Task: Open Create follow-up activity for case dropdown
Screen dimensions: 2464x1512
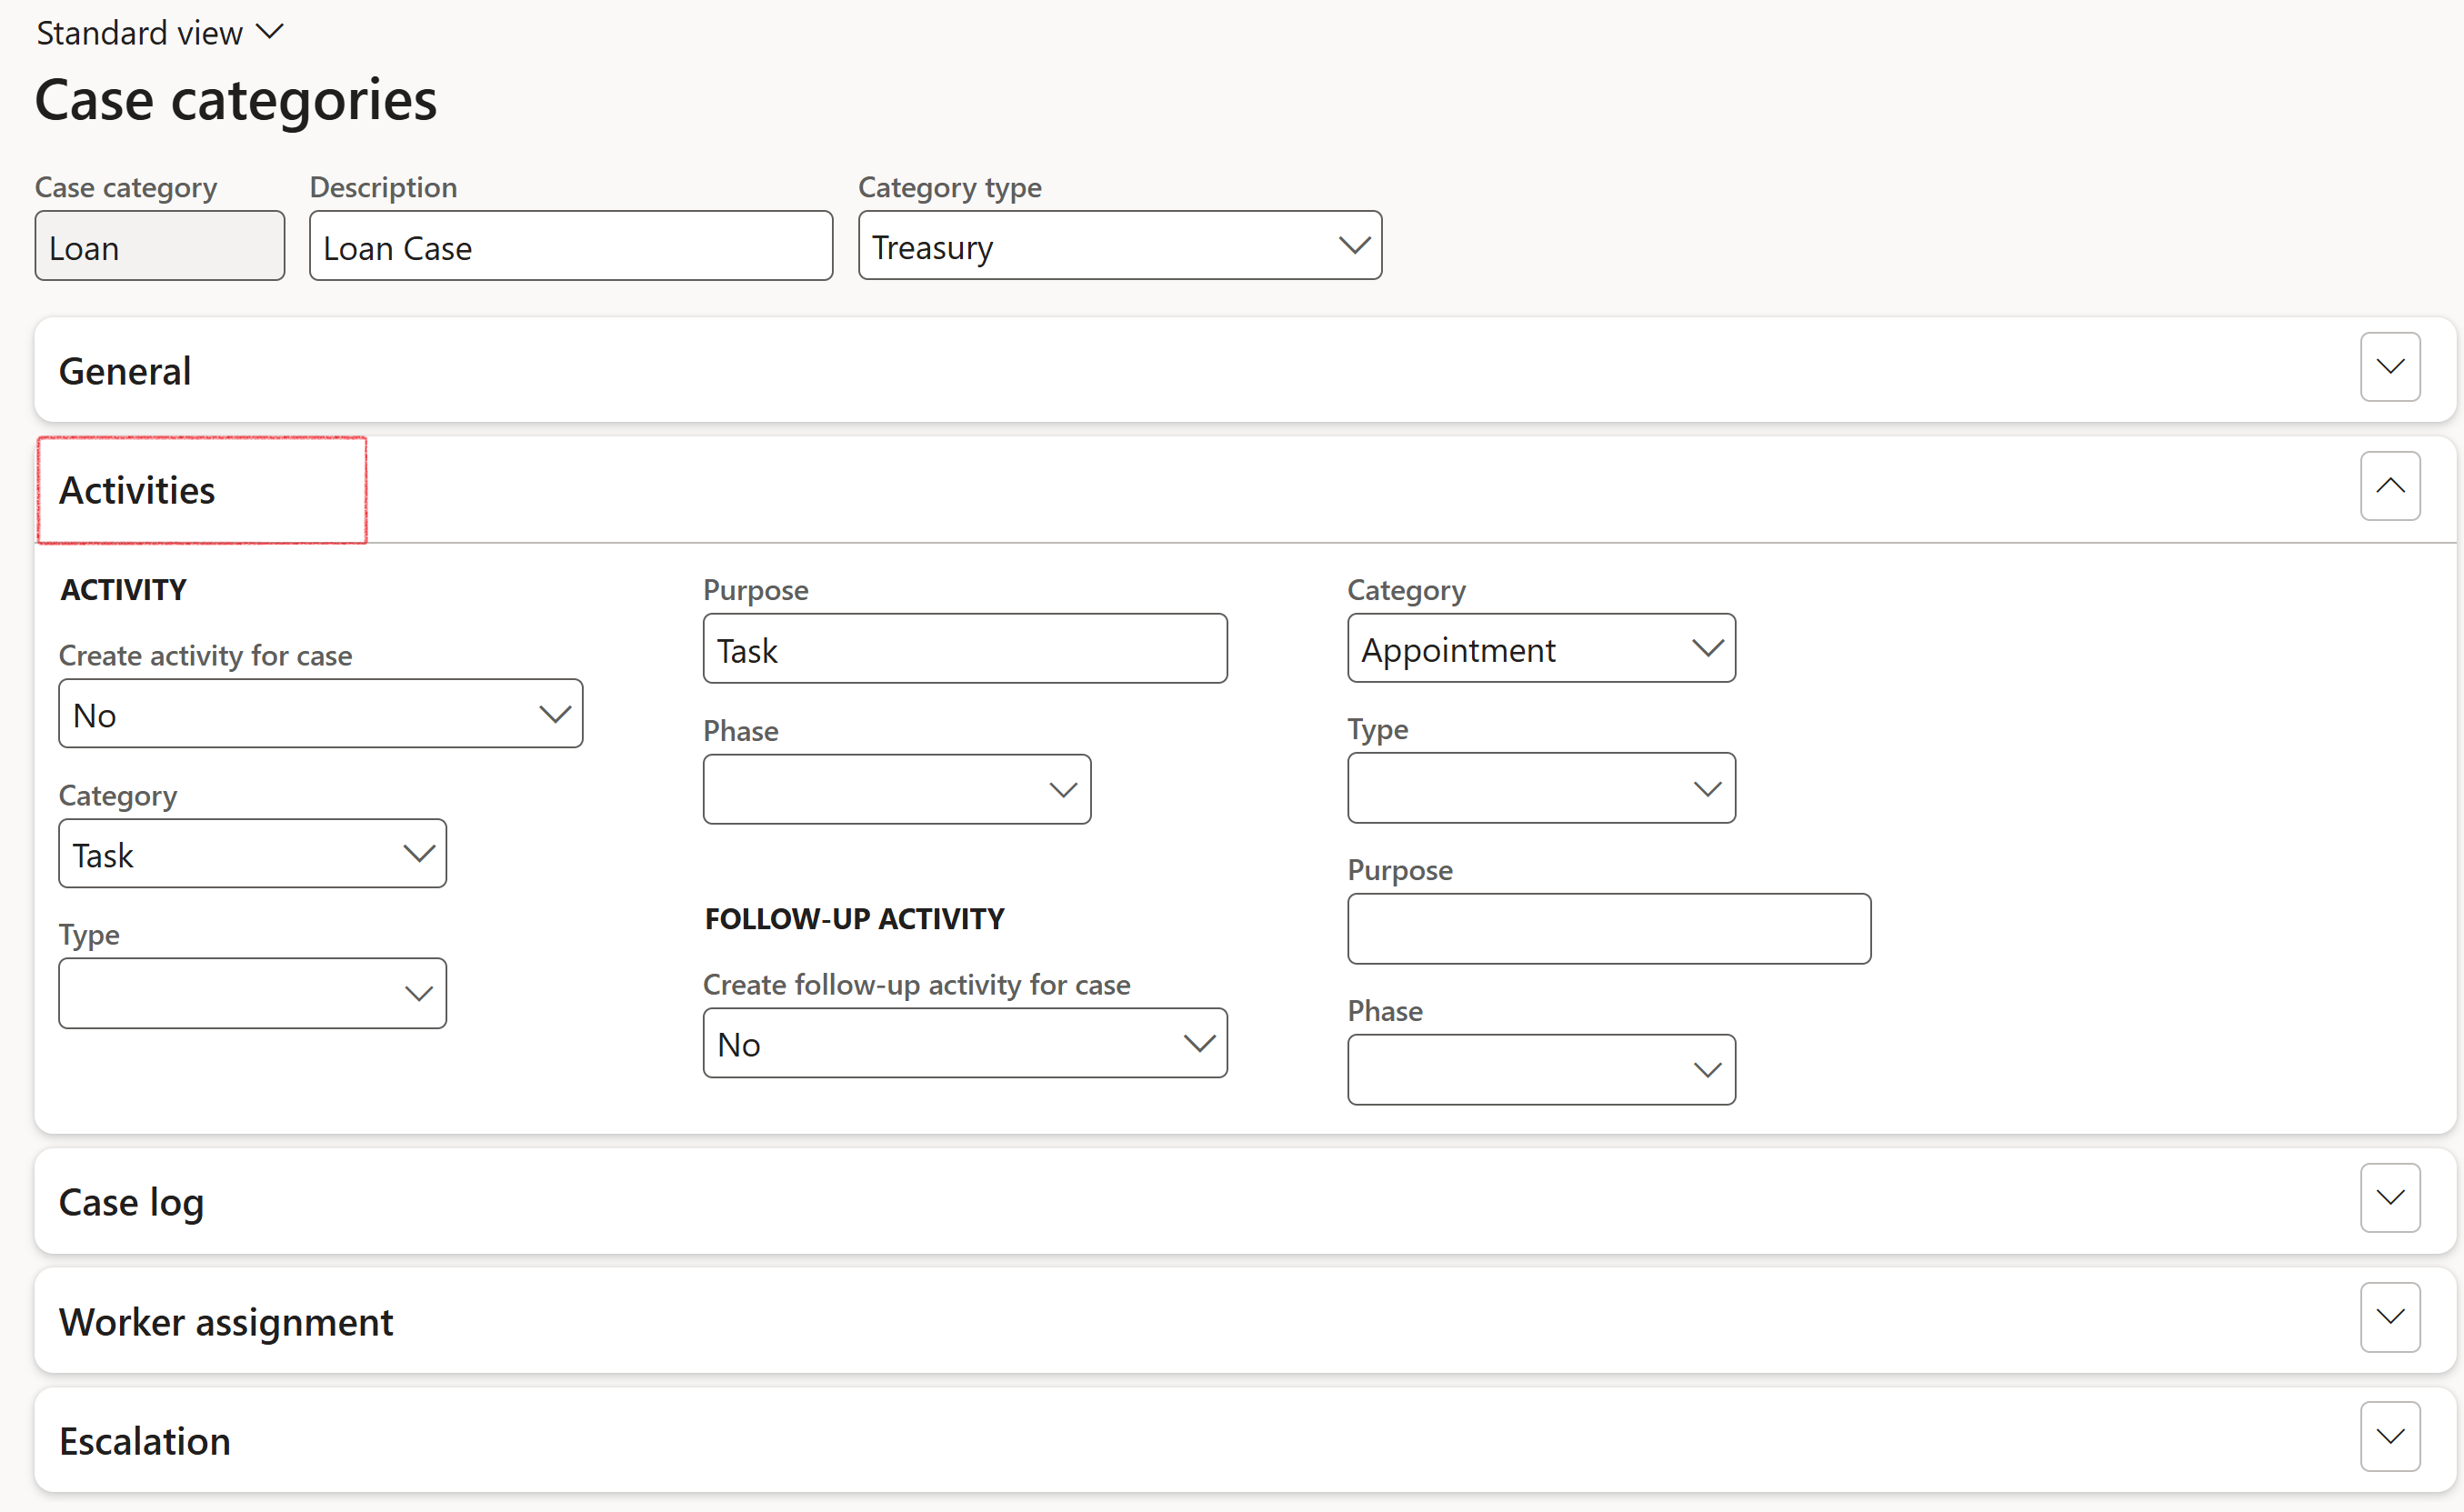Action: [964, 1043]
